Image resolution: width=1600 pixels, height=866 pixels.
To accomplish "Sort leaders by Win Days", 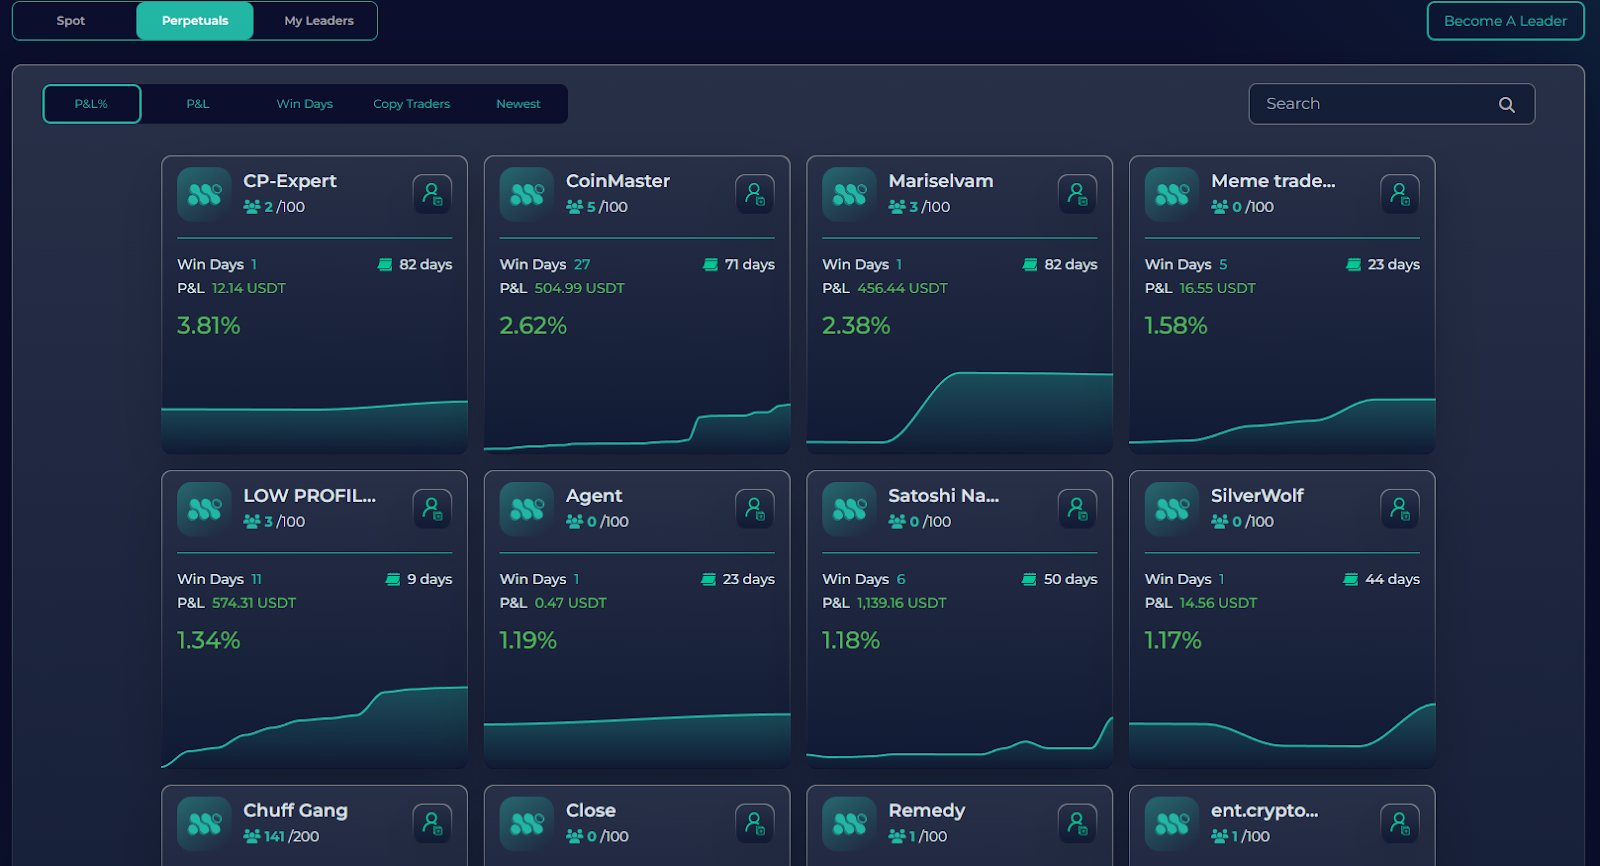I will pyautogui.click(x=304, y=104).
